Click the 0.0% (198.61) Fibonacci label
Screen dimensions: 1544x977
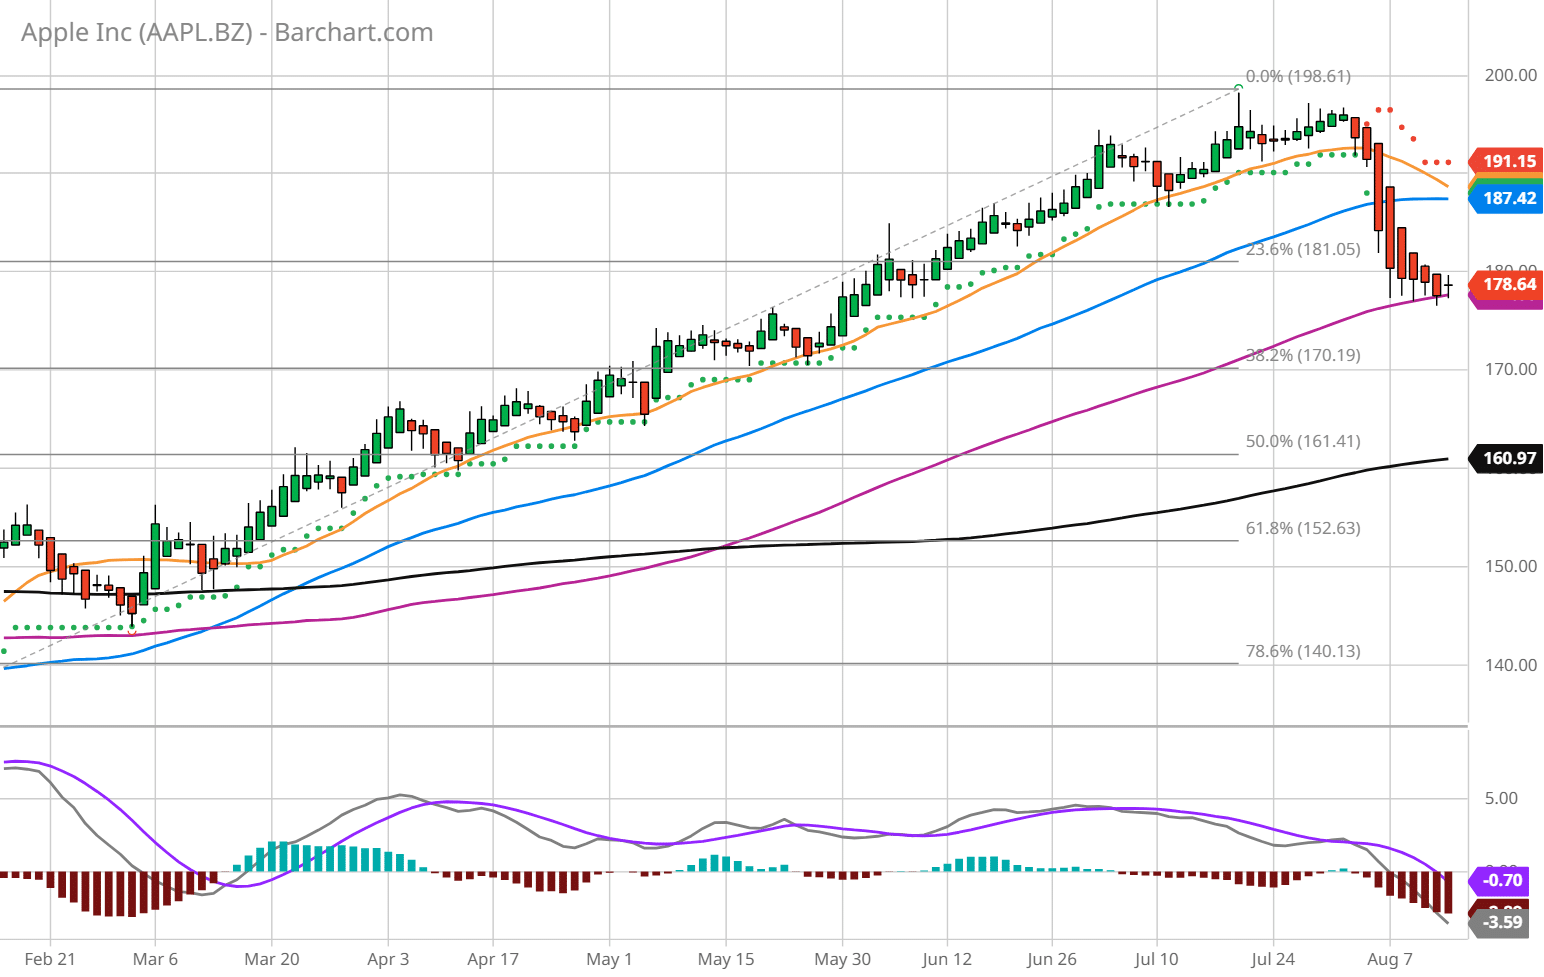(1298, 76)
